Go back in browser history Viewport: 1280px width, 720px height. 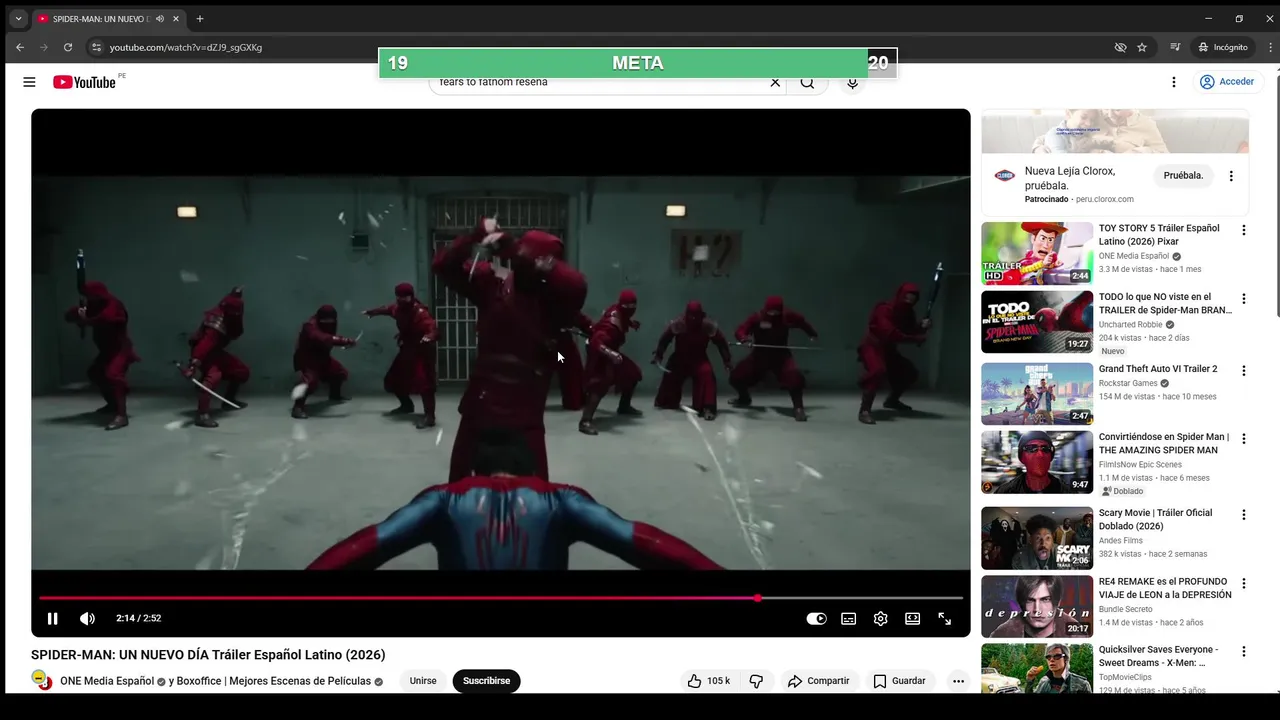20,47
